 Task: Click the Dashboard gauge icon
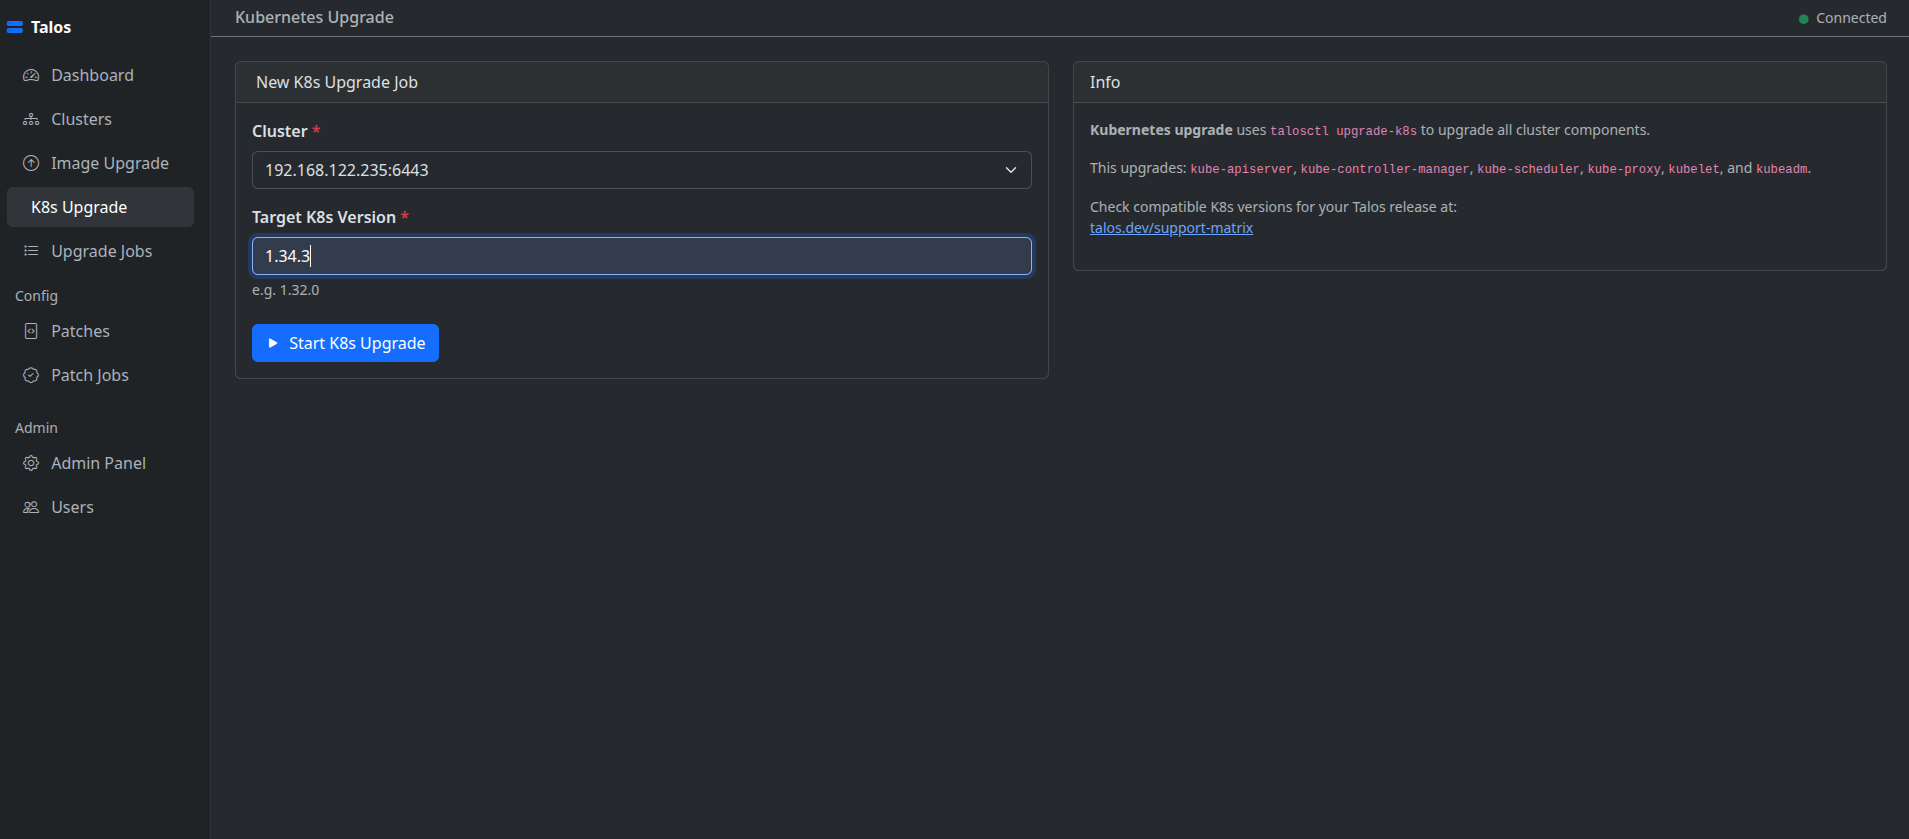[31, 75]
